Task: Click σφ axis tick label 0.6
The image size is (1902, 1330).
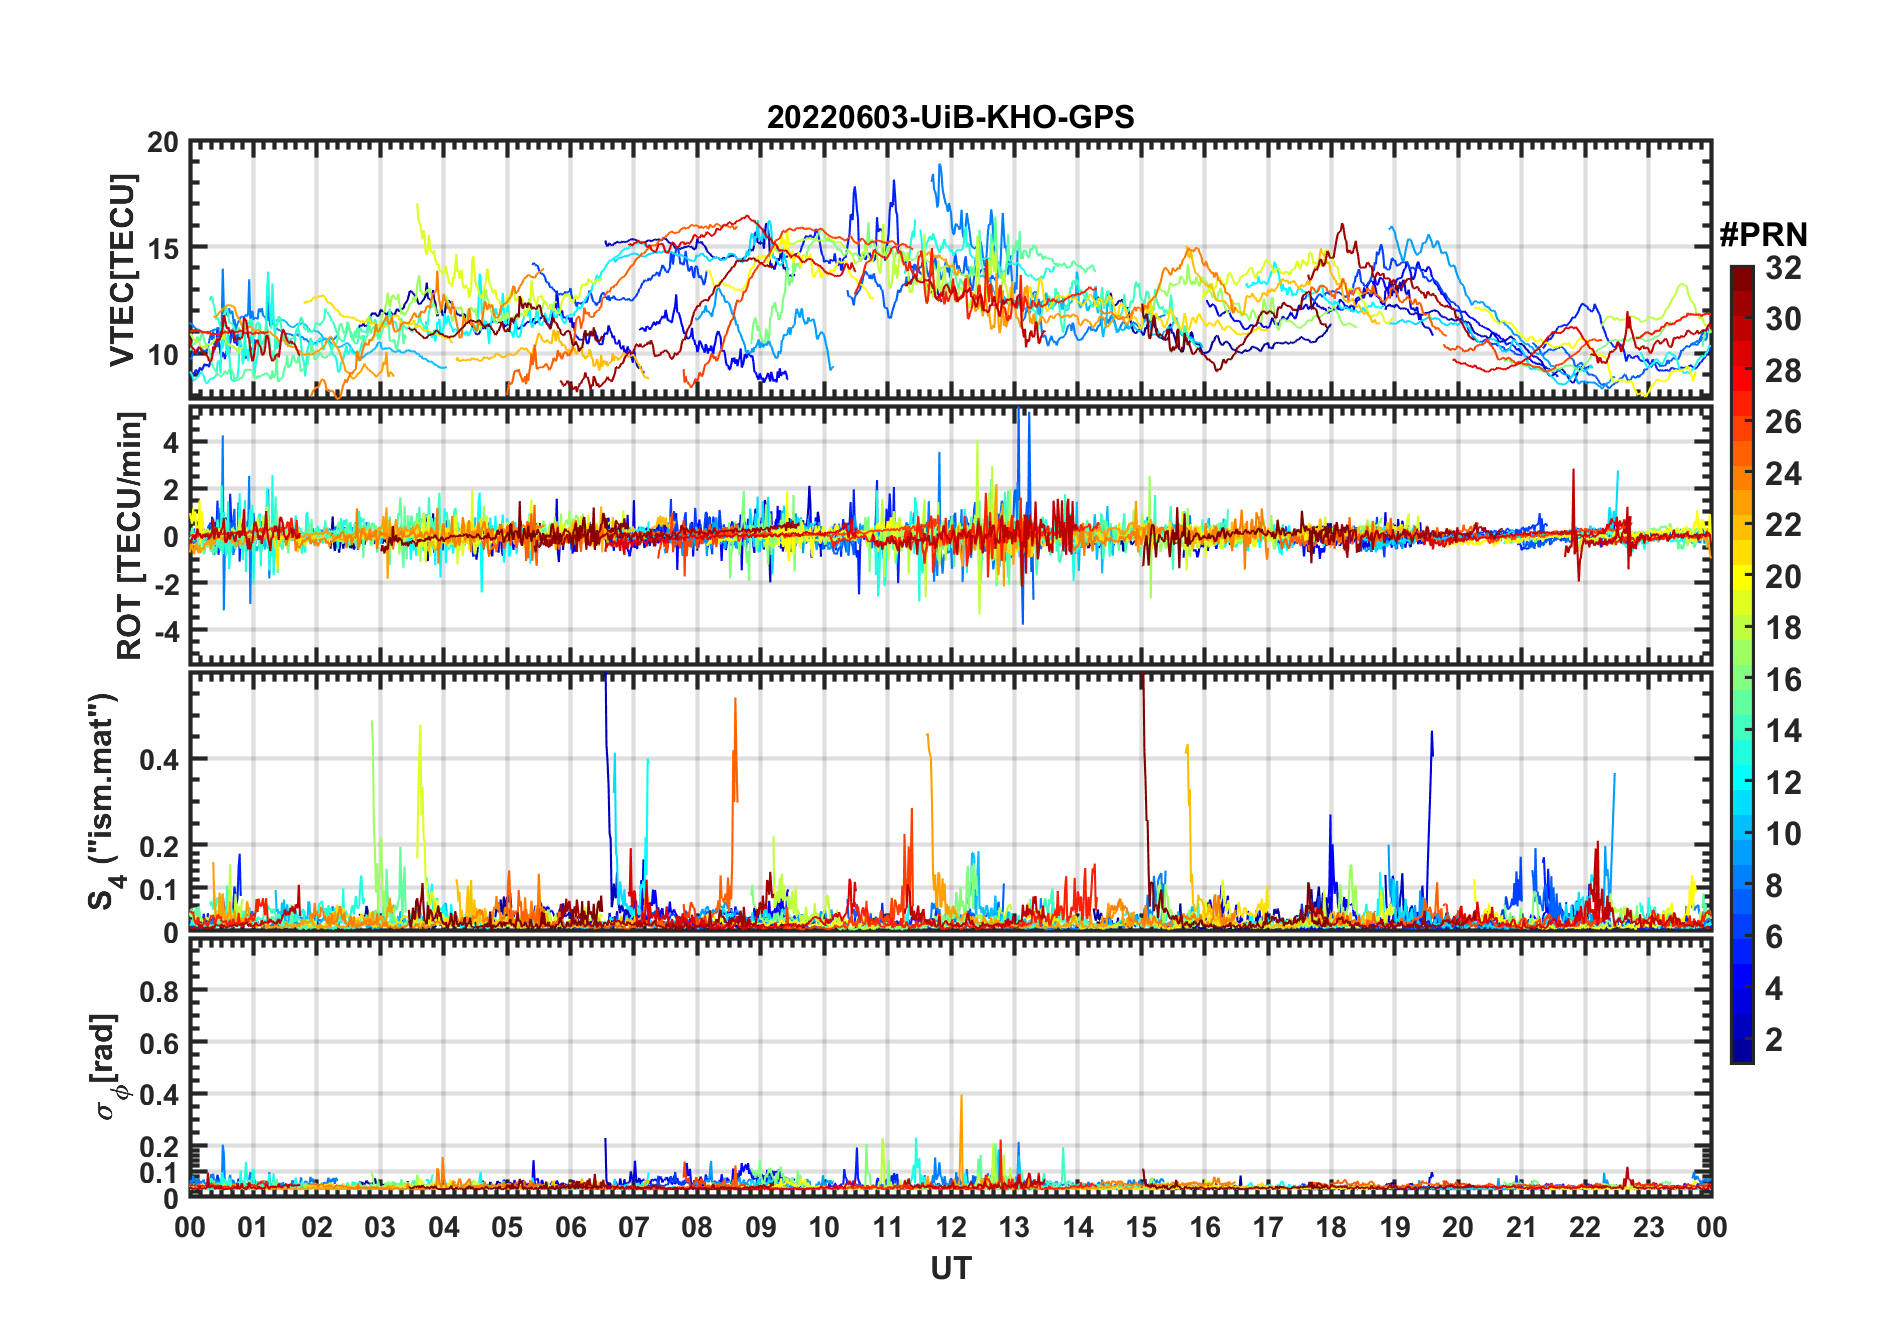Action: pyautogui.click(x=159, y=1044)
